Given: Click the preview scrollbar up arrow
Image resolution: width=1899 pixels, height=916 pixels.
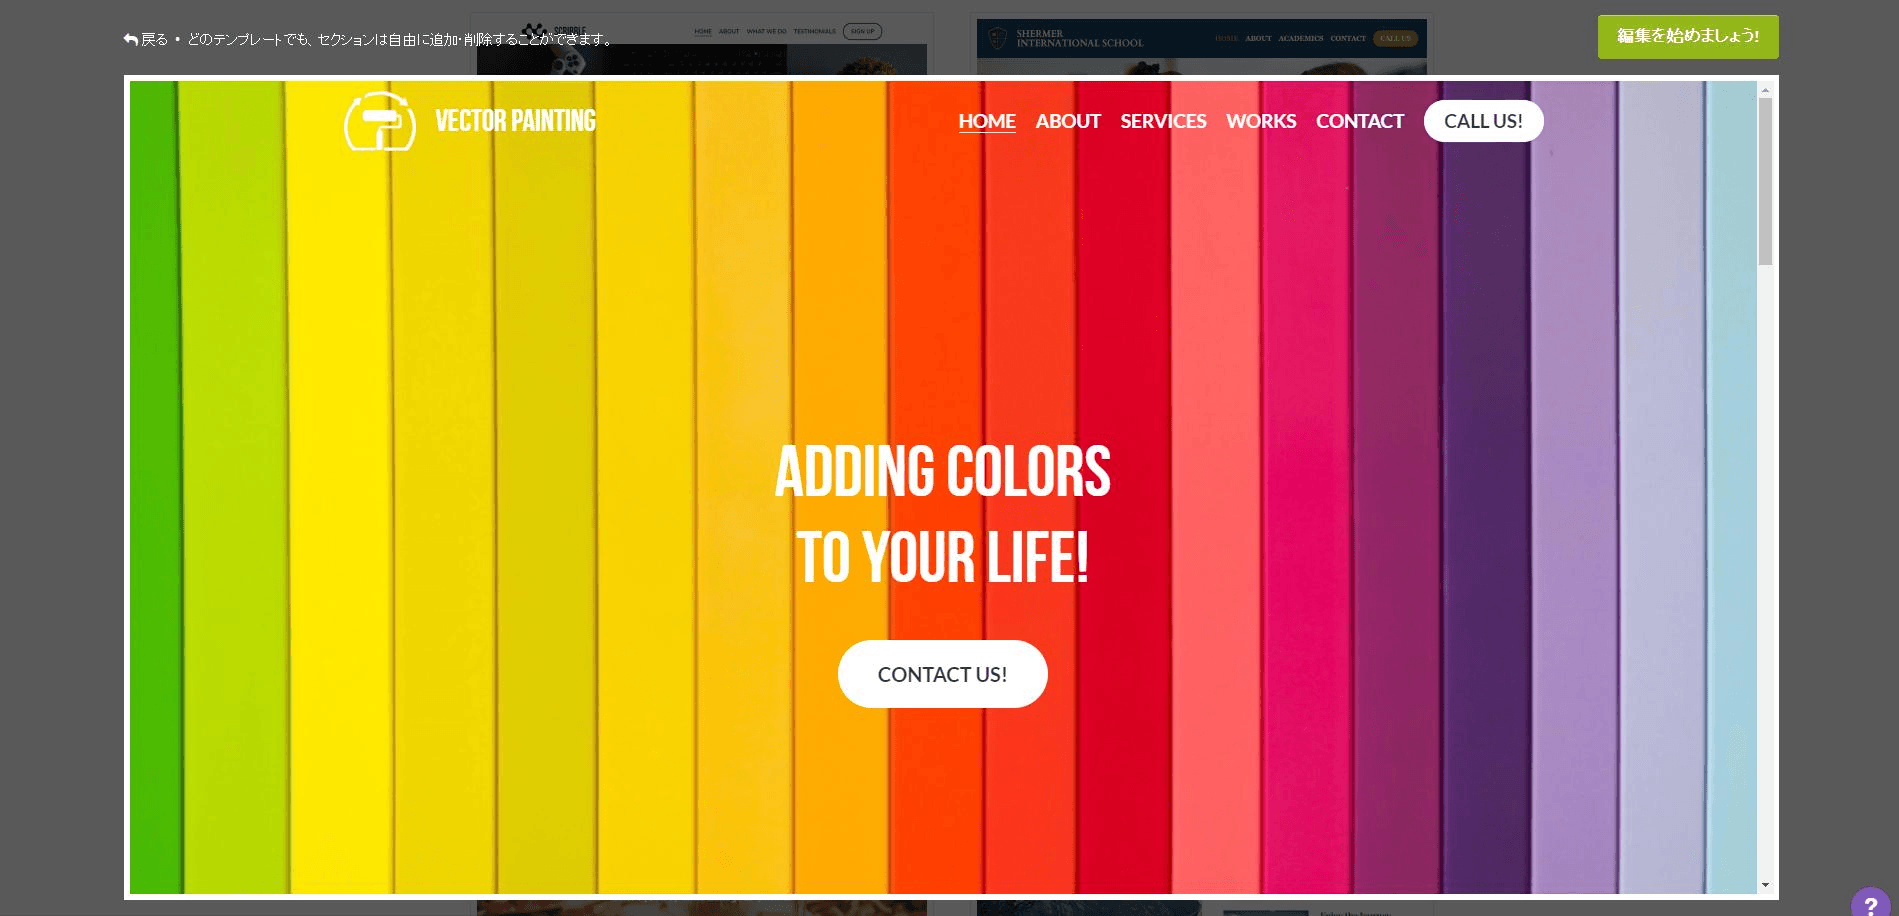Looking at the screenshot, I should coord(1765,90).
